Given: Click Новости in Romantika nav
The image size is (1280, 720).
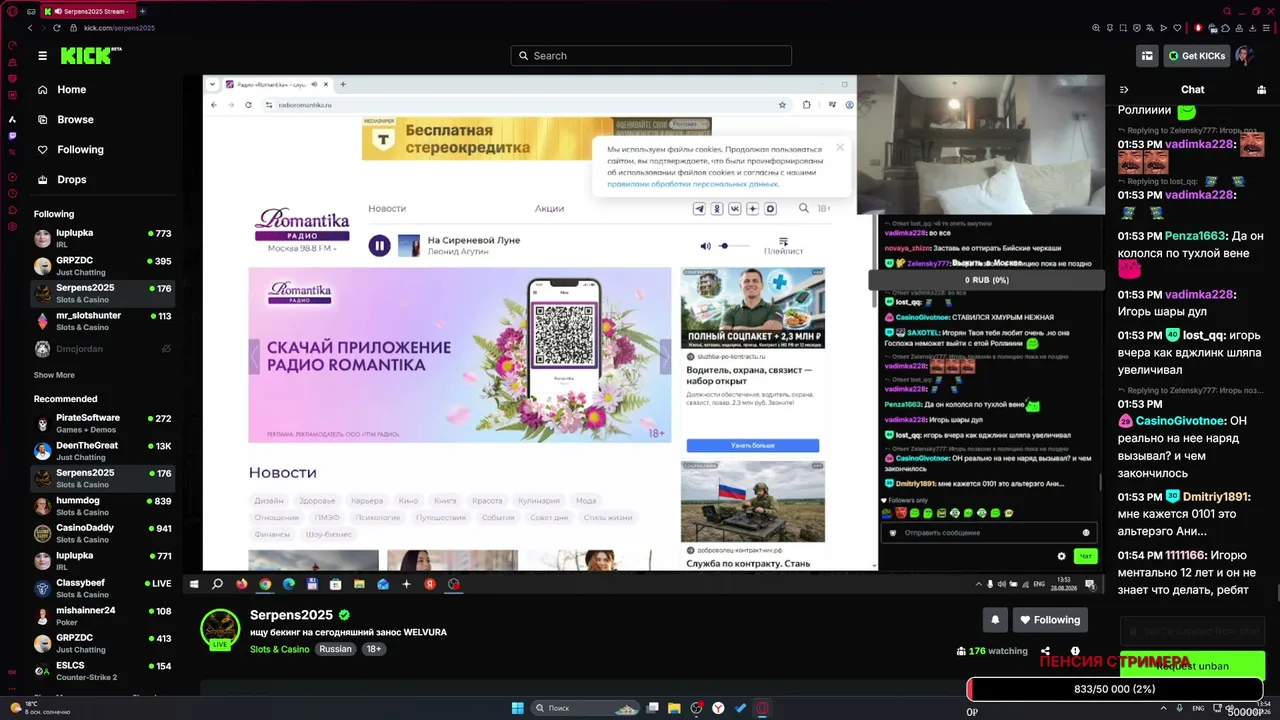Looking at the screenshot, I should click(x=387, y=208).
